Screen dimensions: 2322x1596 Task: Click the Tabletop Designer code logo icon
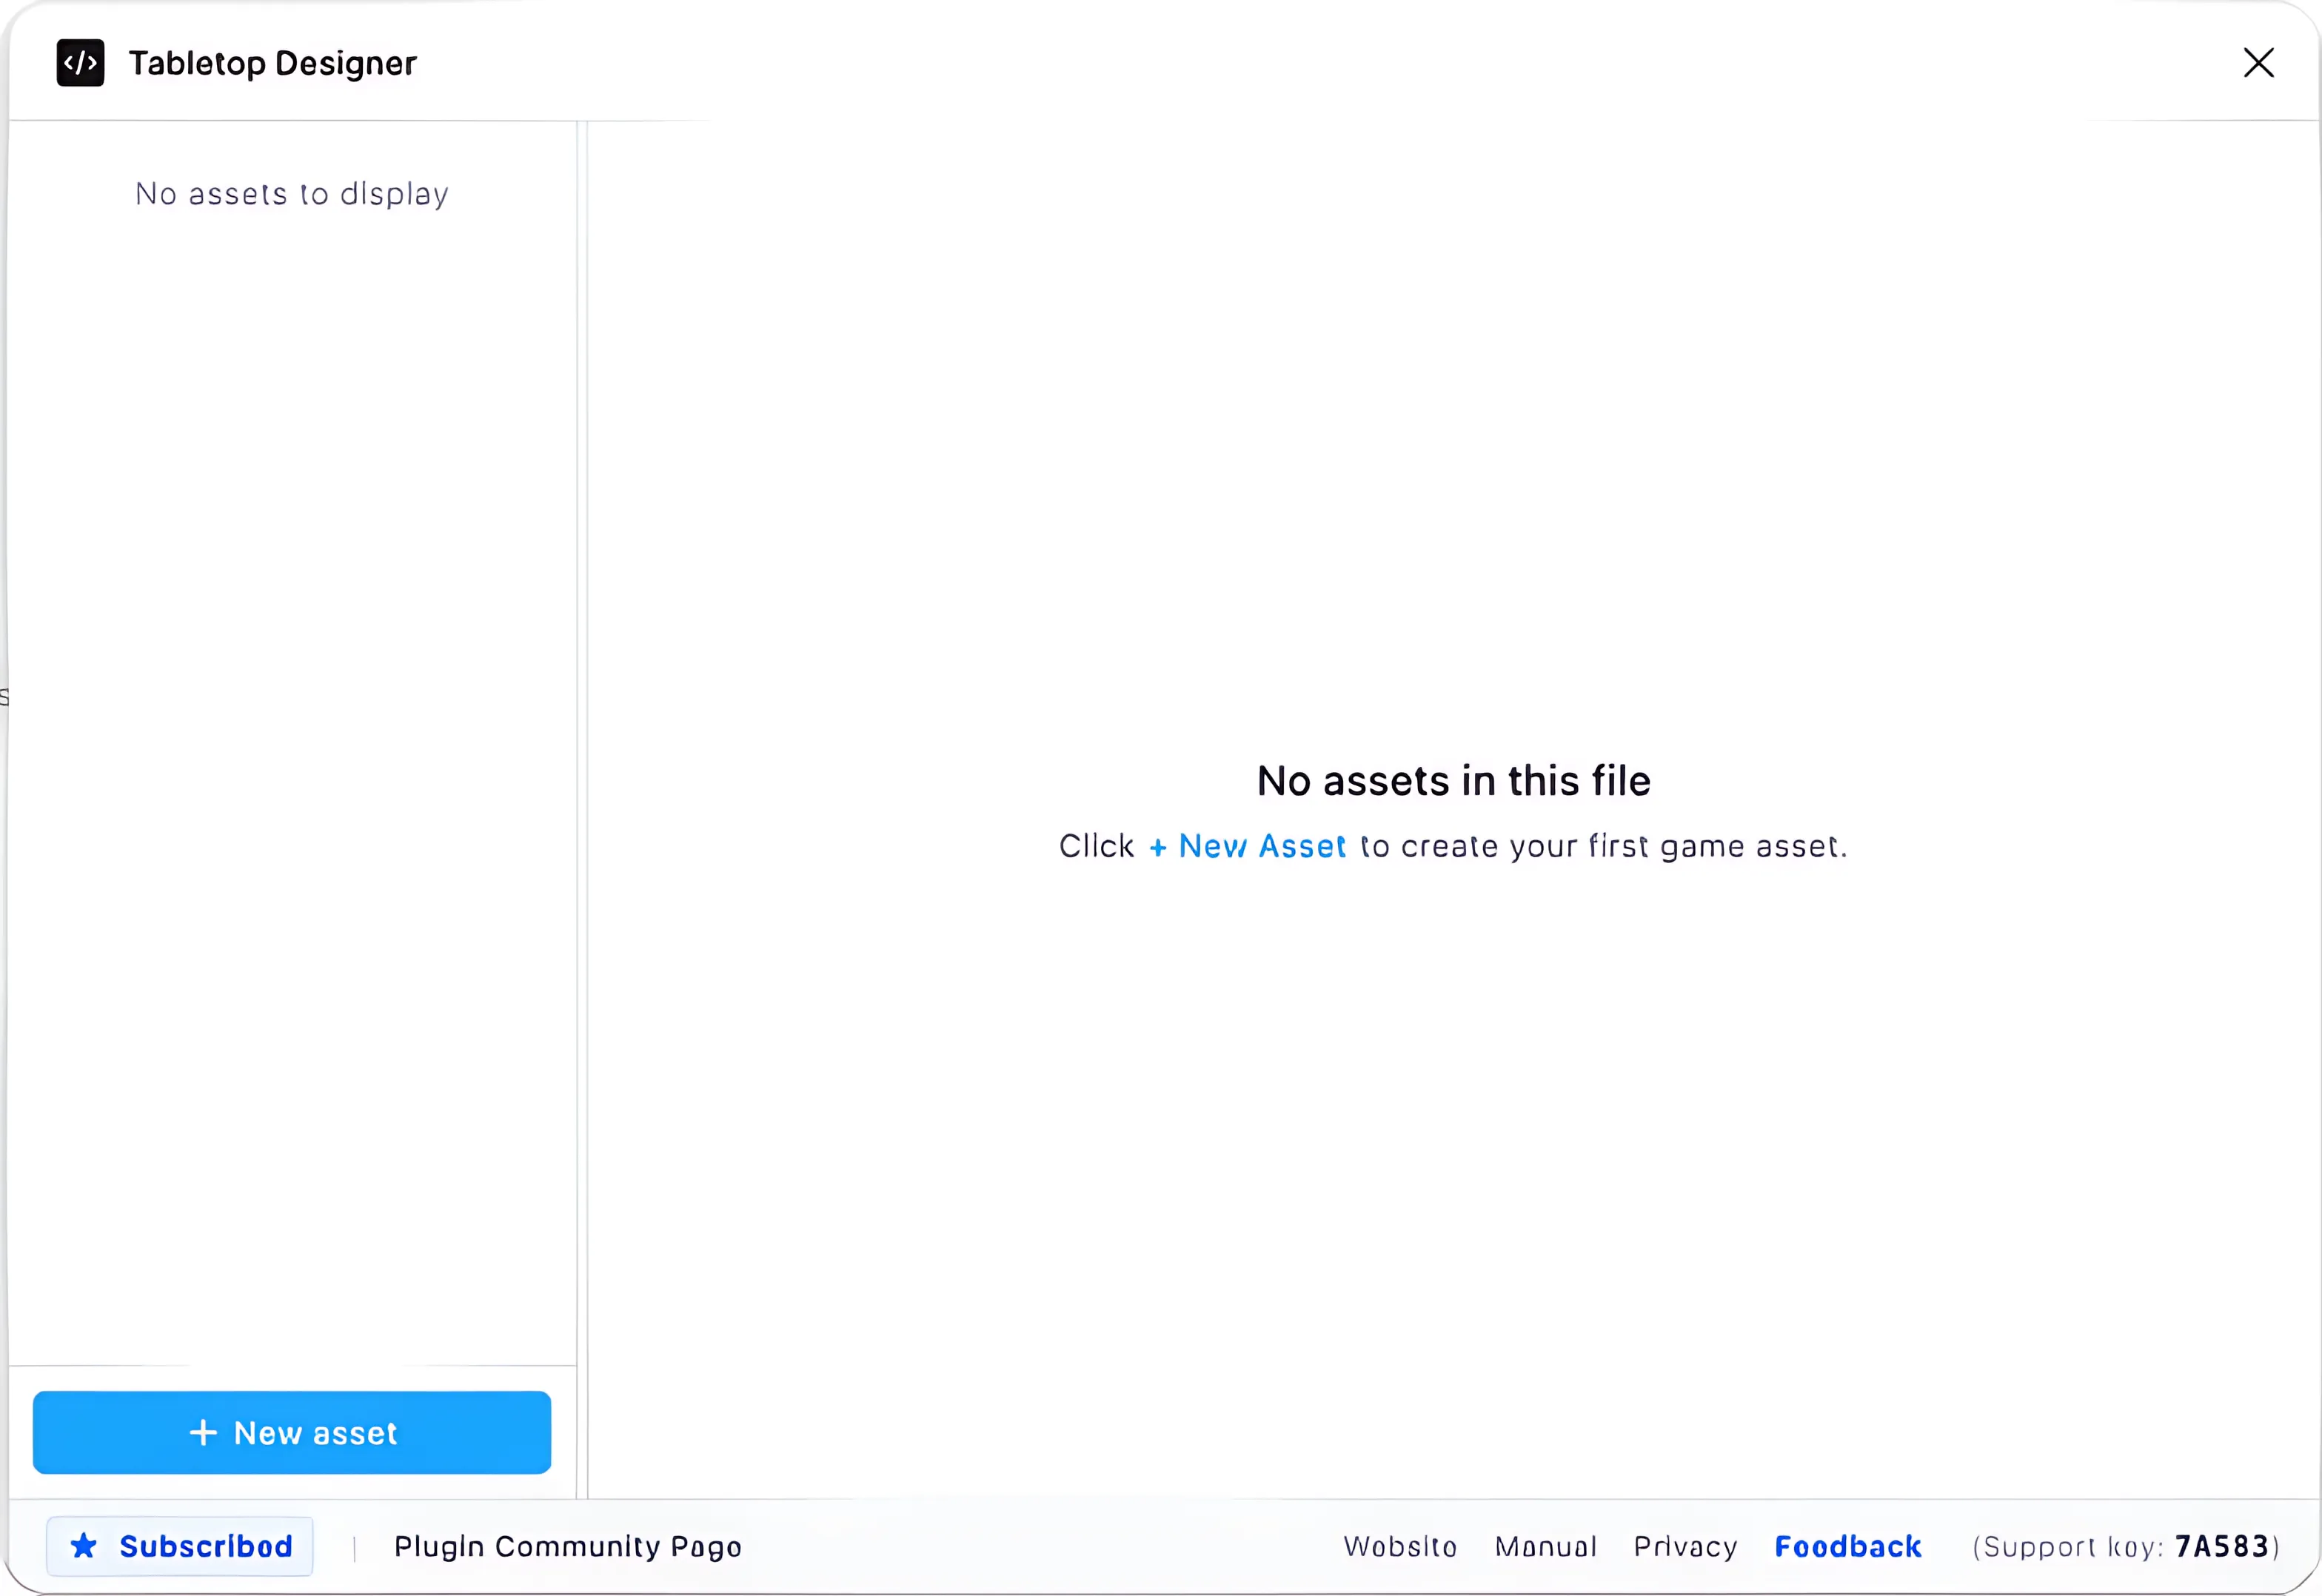tap(80, 63)
